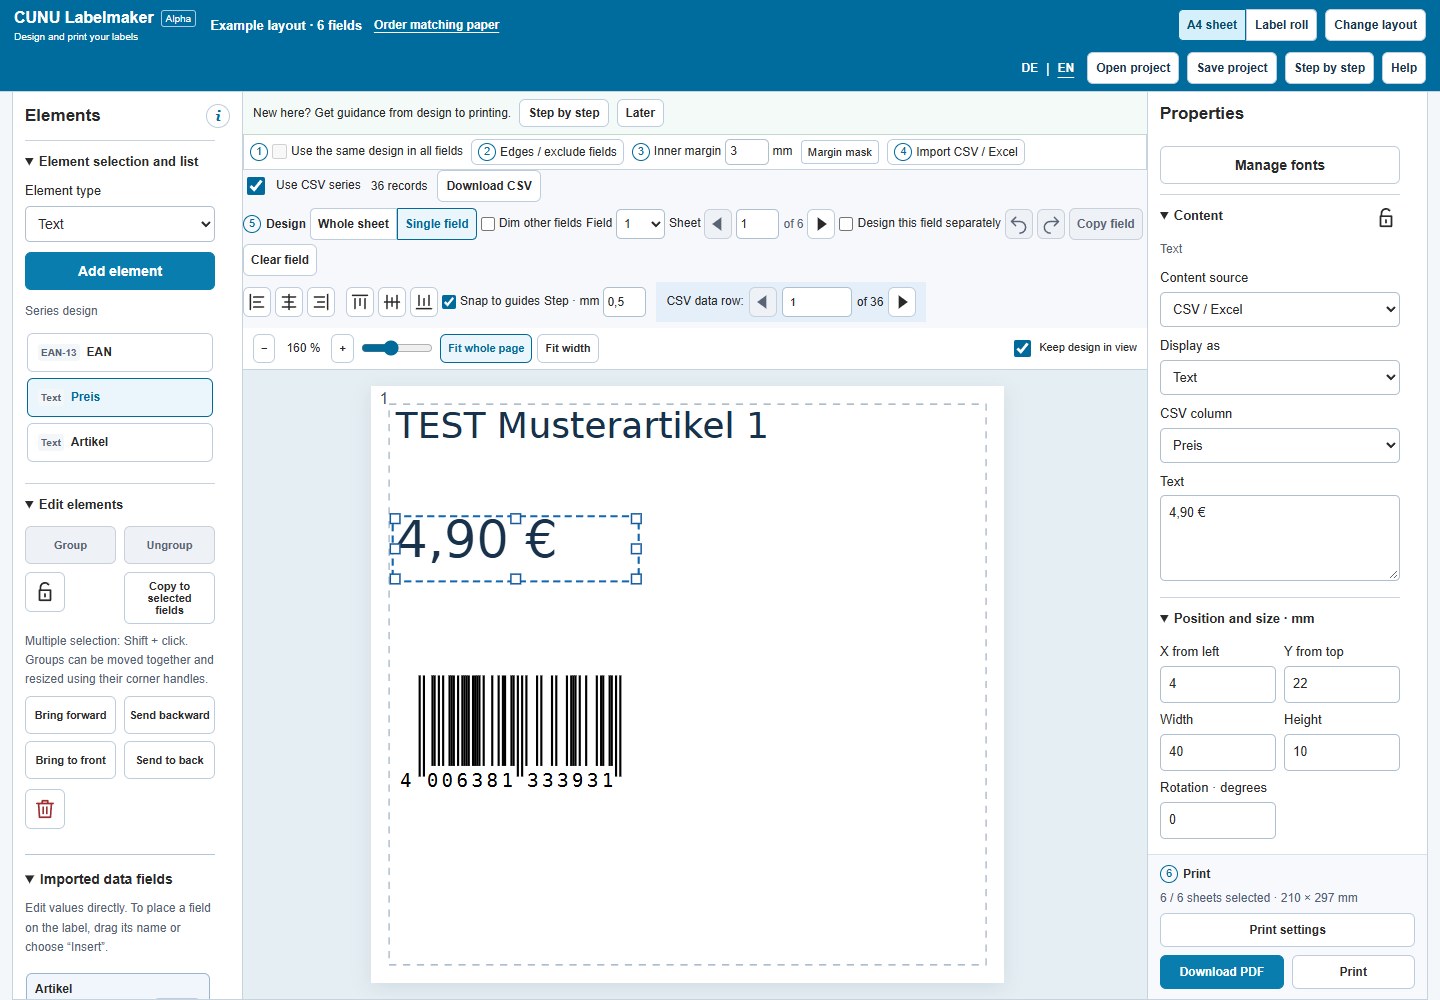Collapse the Element selection and list section

(112, 161)
